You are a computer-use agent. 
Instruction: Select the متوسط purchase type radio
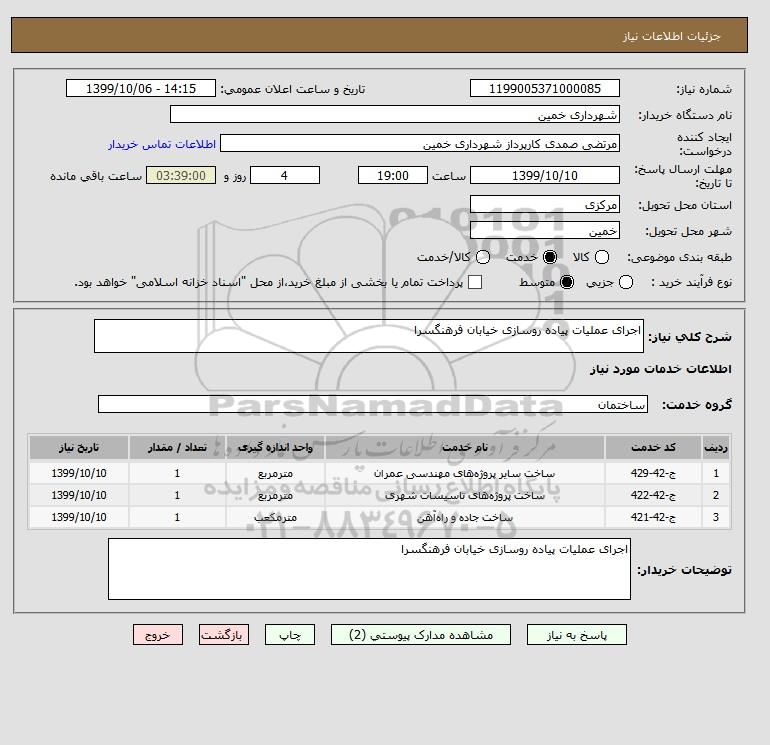567,282
